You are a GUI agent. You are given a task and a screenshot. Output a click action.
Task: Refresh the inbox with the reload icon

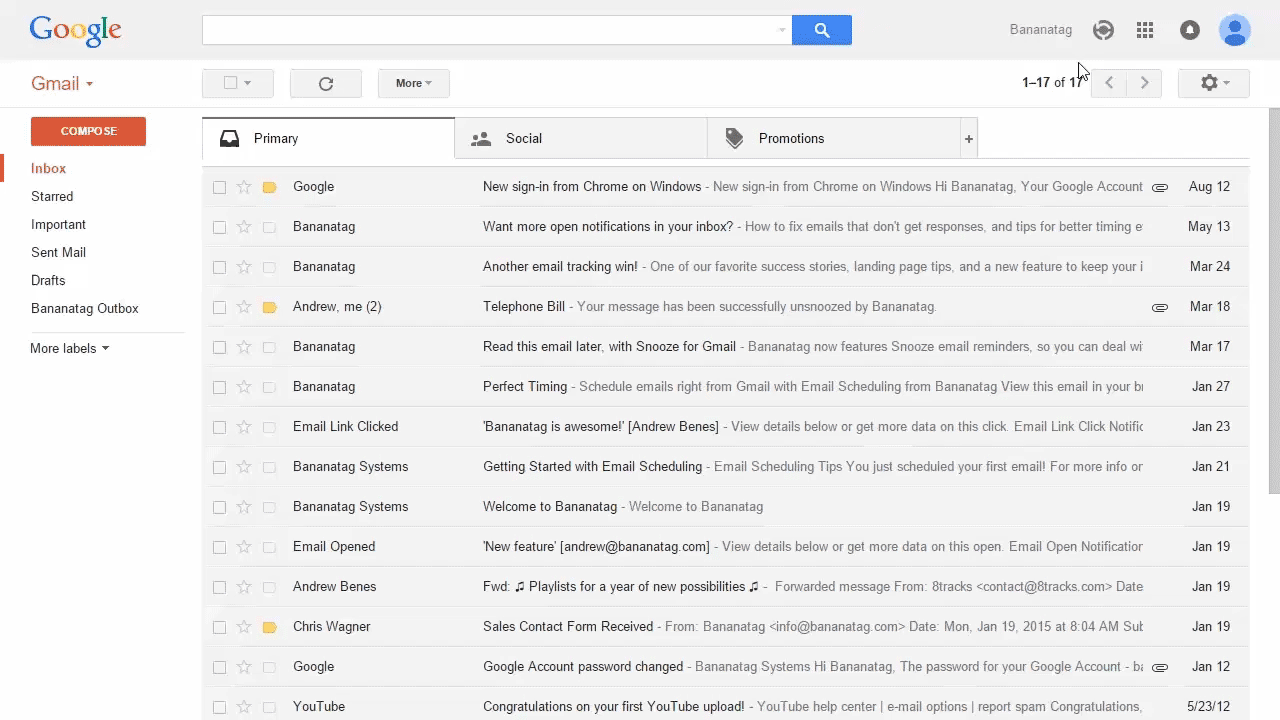pos(325,84)
